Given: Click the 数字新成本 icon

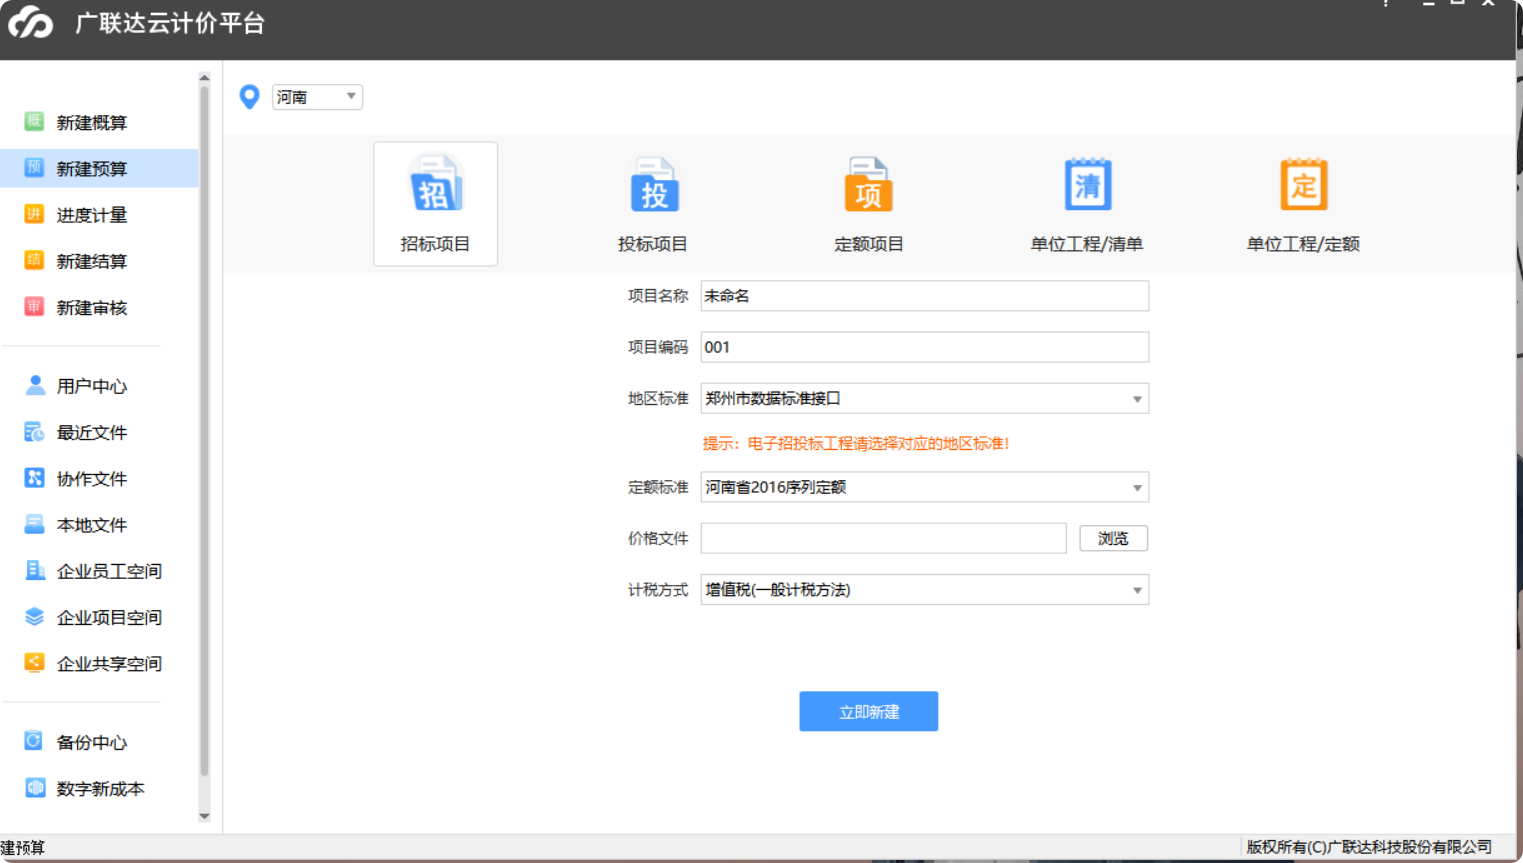Looking at the screenshot, I should click(34, 787).
